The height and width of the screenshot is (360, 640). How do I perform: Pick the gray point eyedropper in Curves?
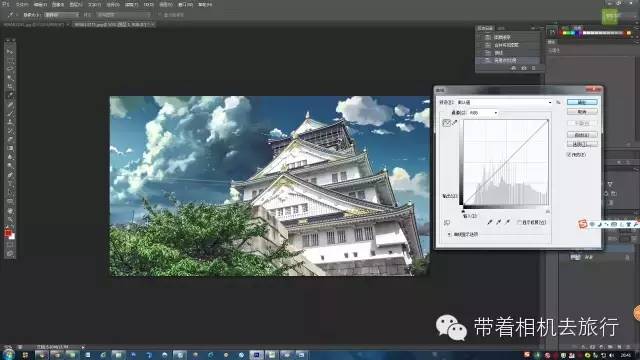click(x=499, y=222)
